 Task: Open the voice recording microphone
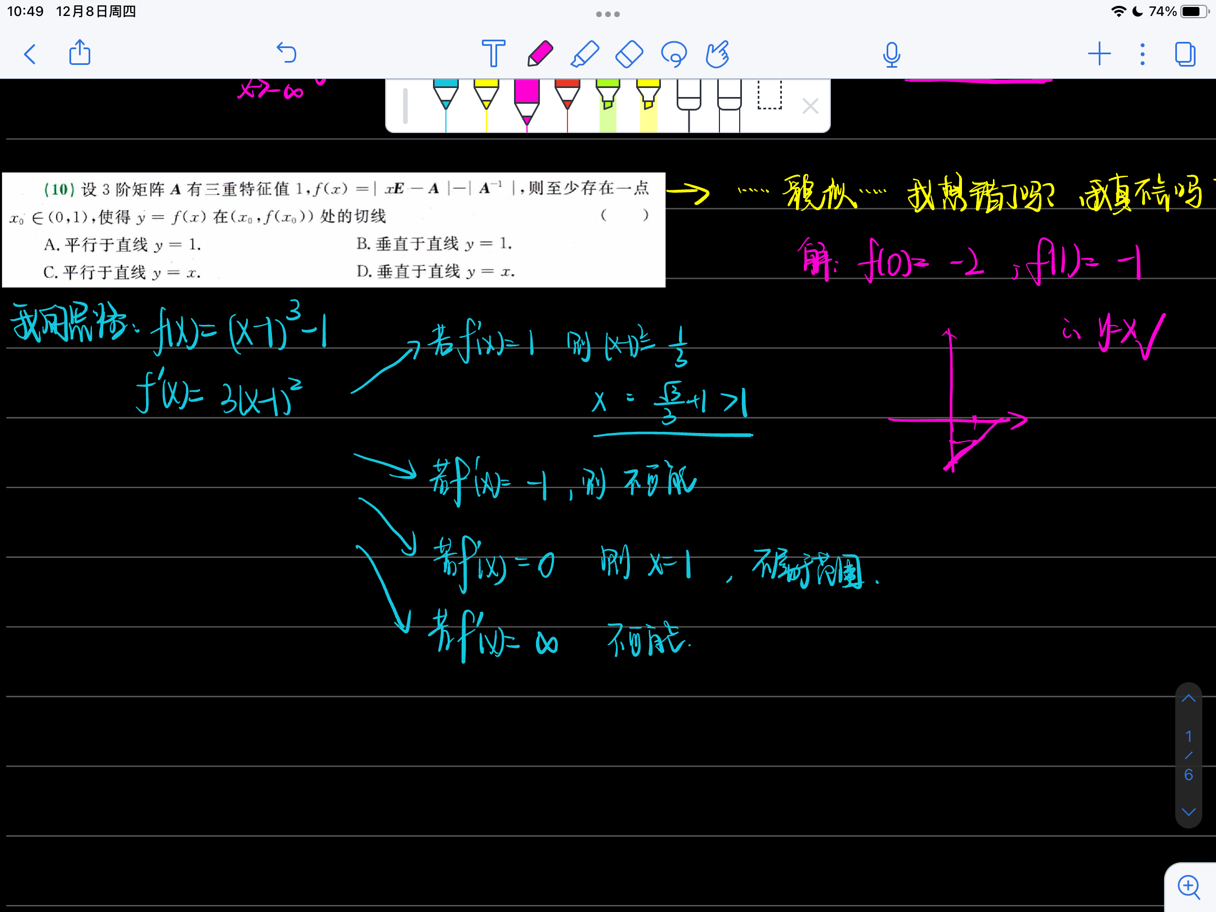[890, 55]
